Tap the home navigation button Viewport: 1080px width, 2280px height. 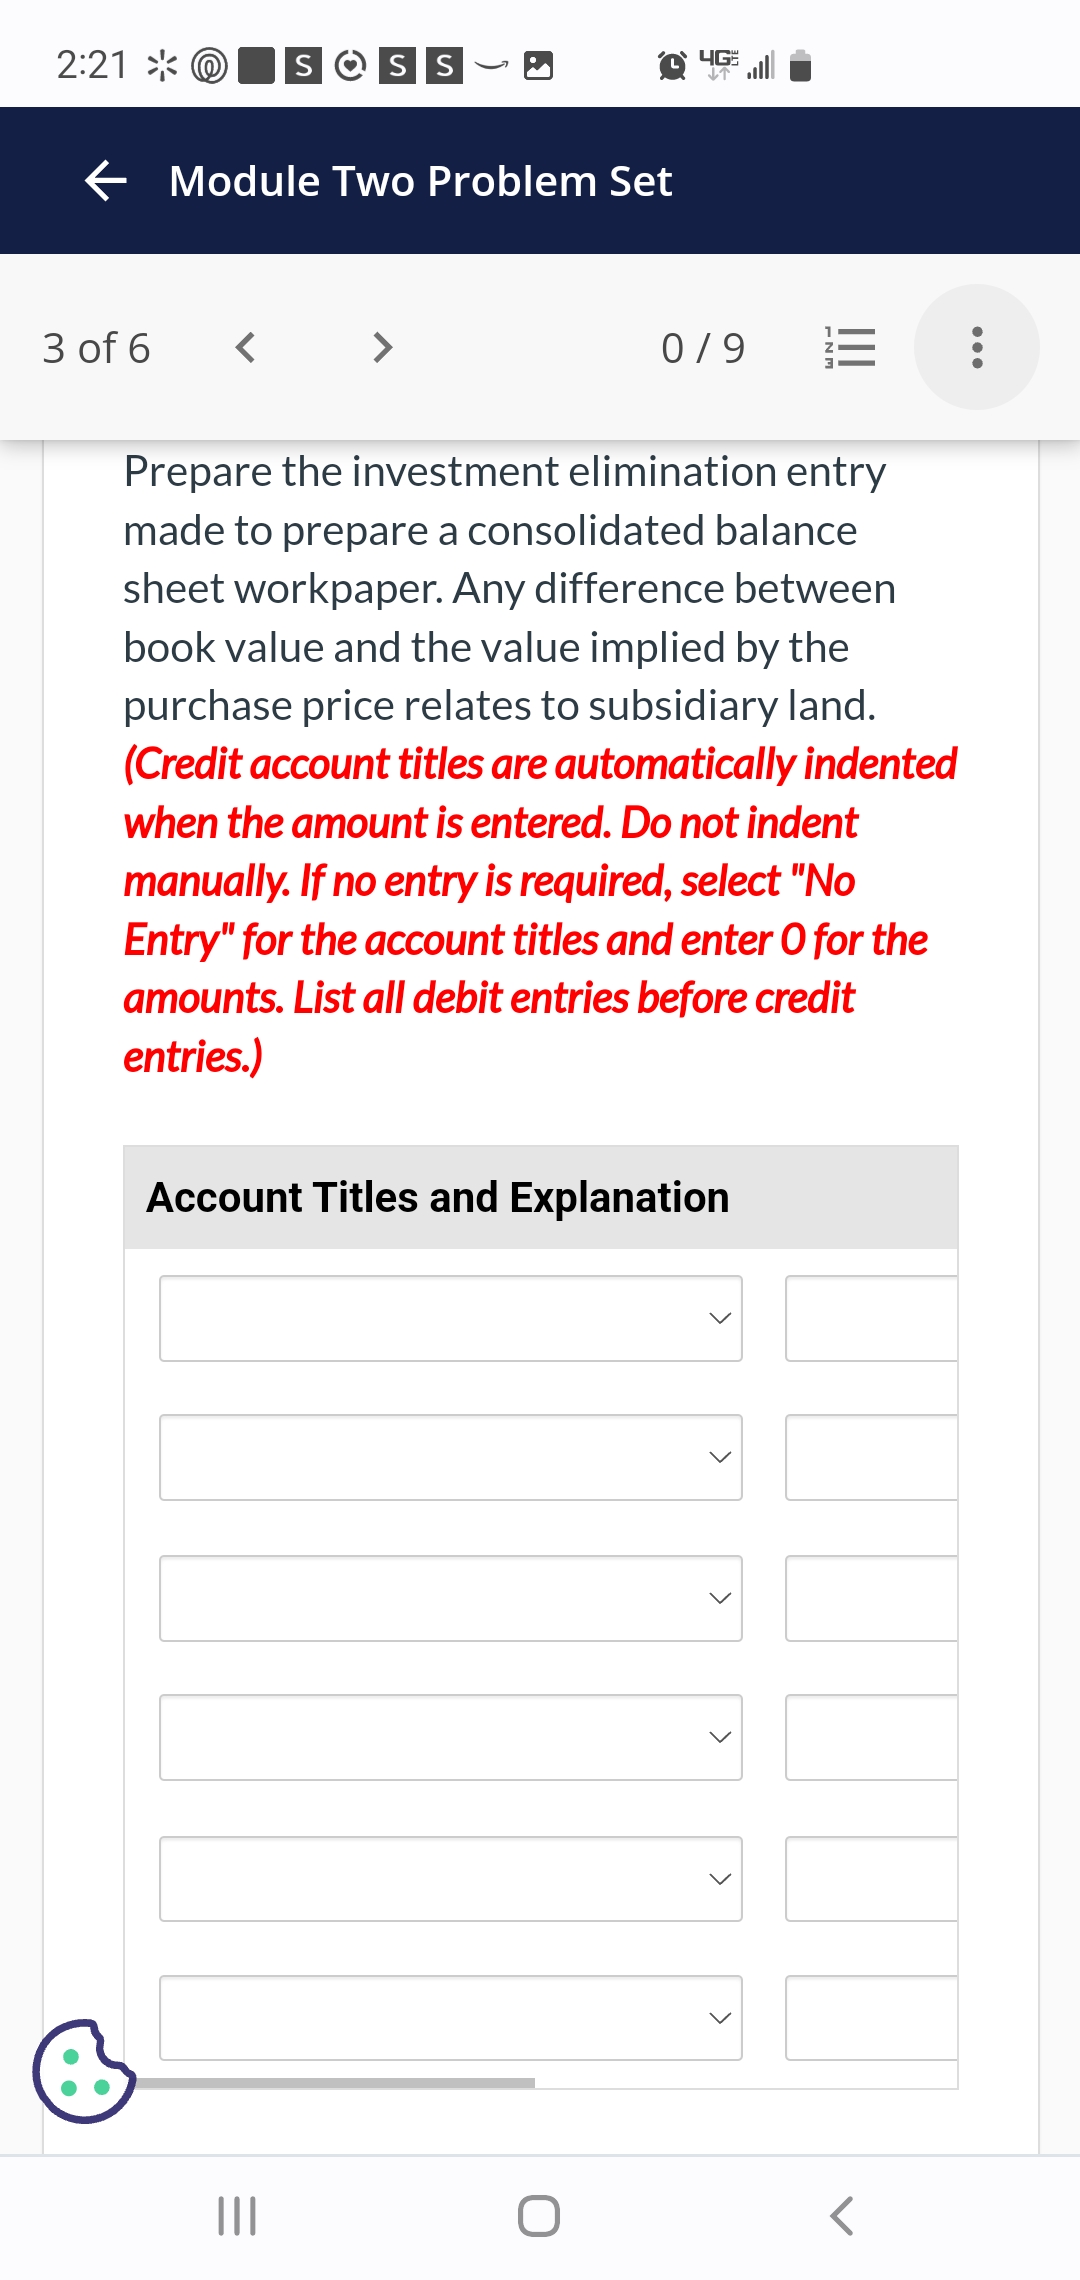tap(538, 2211)
